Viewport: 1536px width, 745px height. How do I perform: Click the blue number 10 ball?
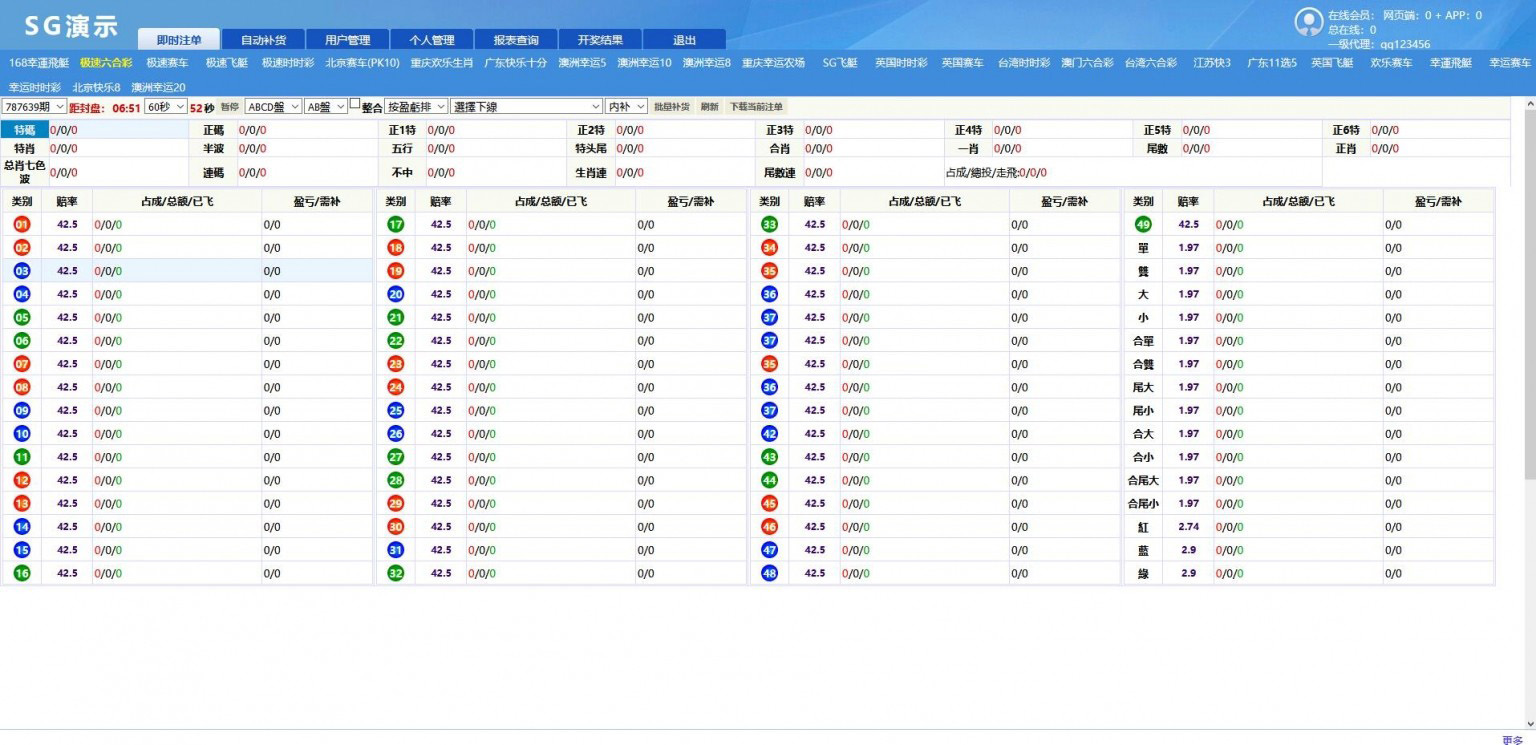[x=22, y=434]
